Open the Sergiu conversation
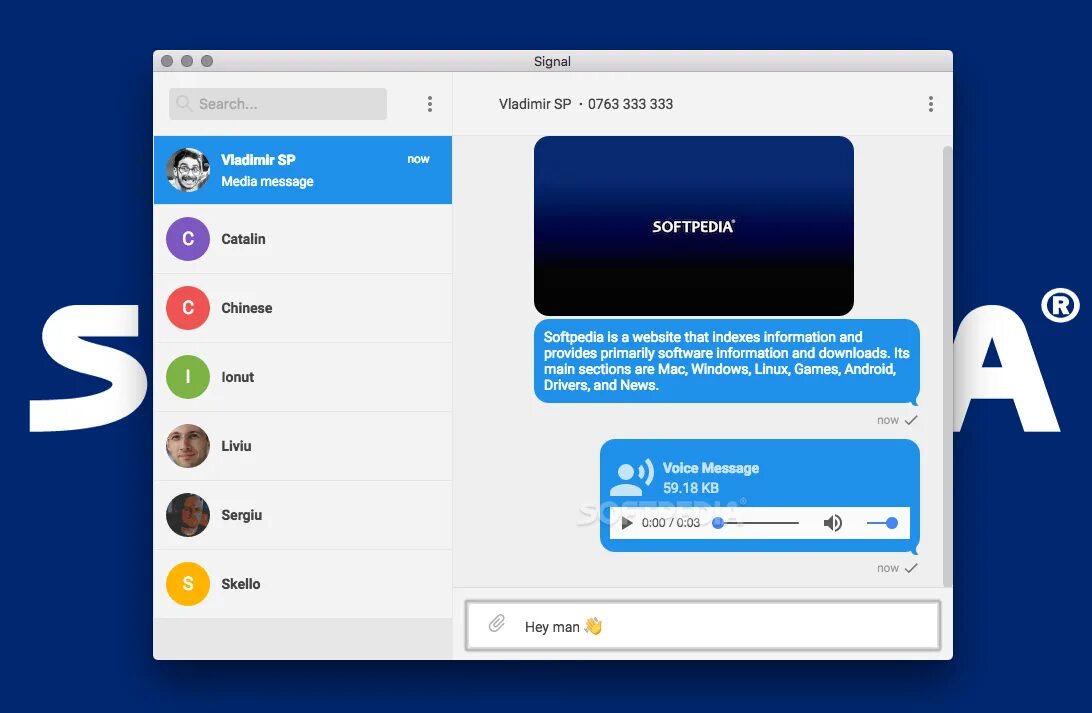 click(x=303, y=515)
